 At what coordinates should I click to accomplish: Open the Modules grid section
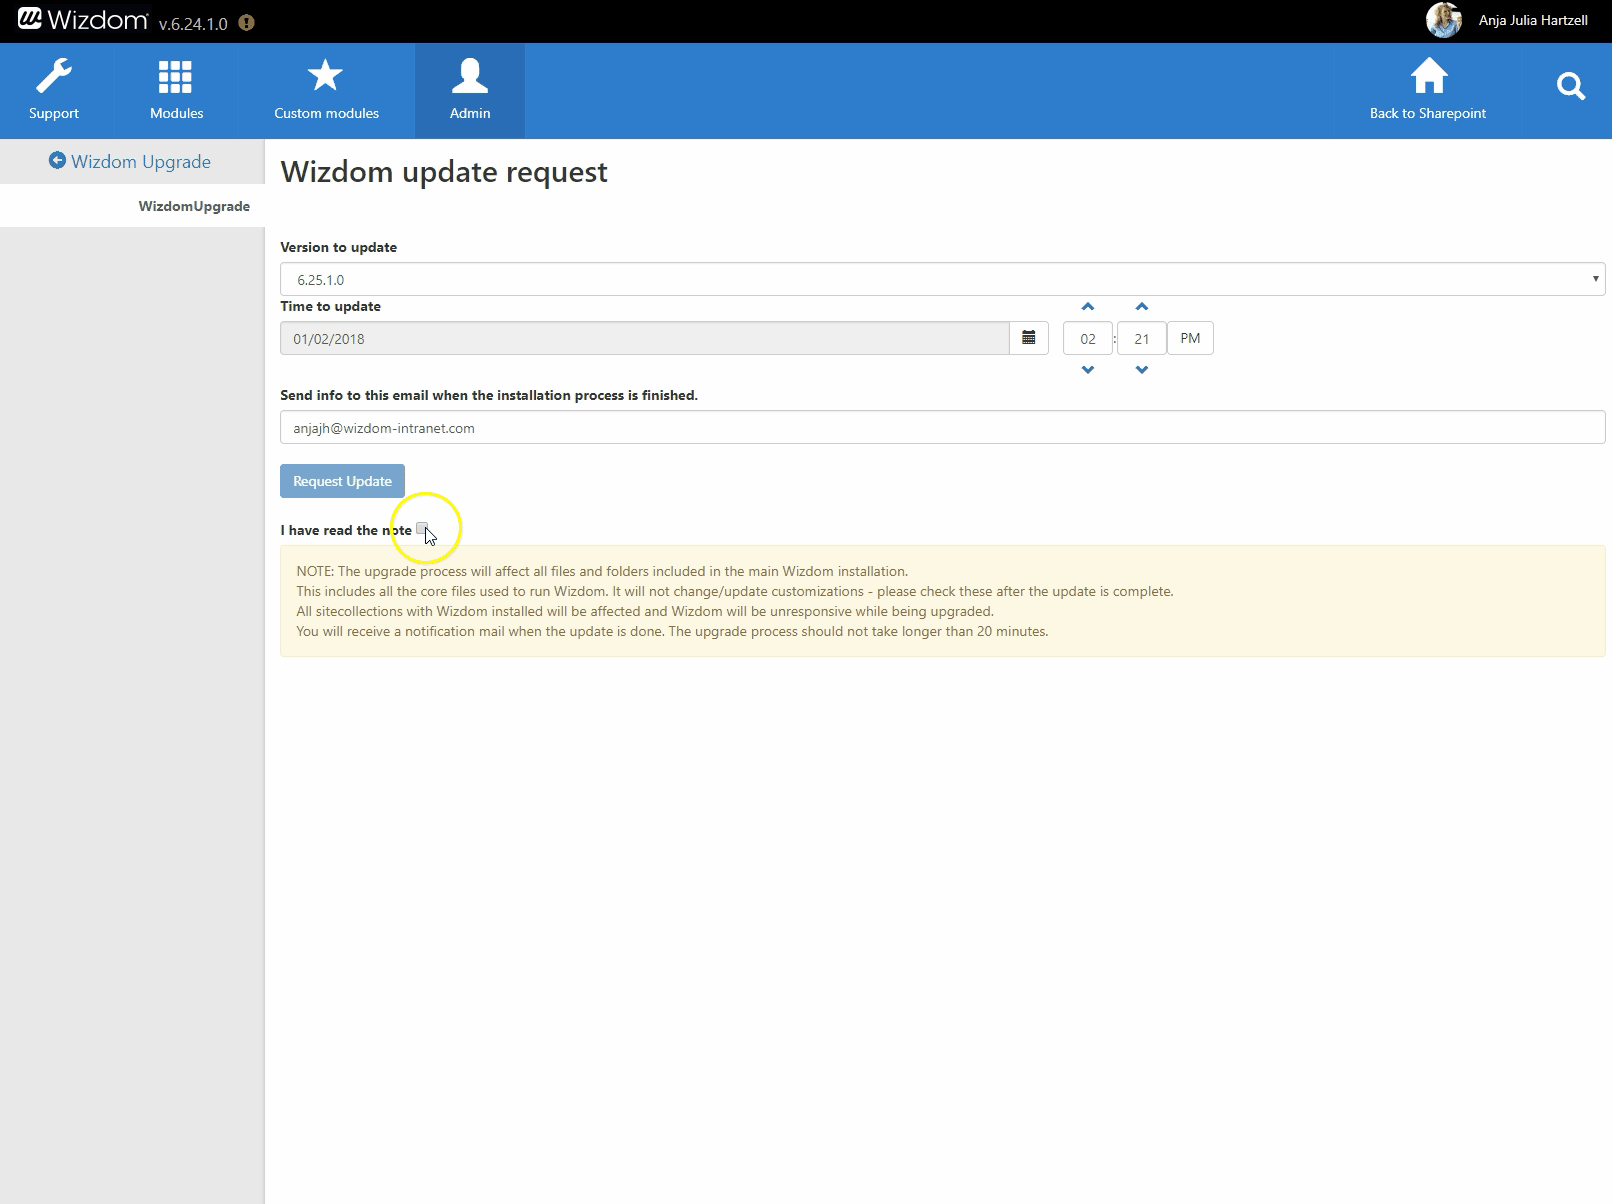pyautogui.click(x=176, y=90)
